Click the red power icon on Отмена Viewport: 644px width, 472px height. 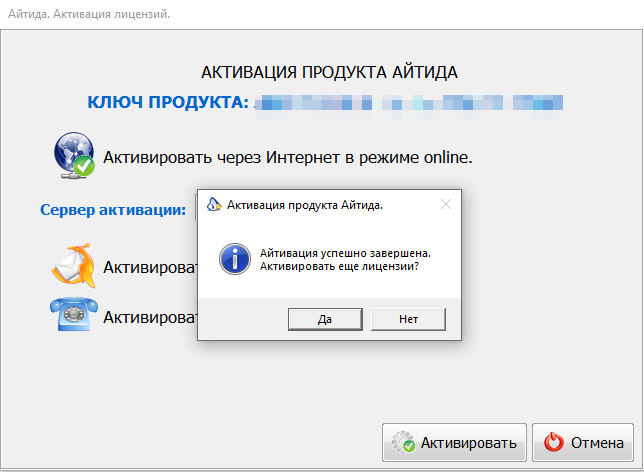[x=554, y=442]
